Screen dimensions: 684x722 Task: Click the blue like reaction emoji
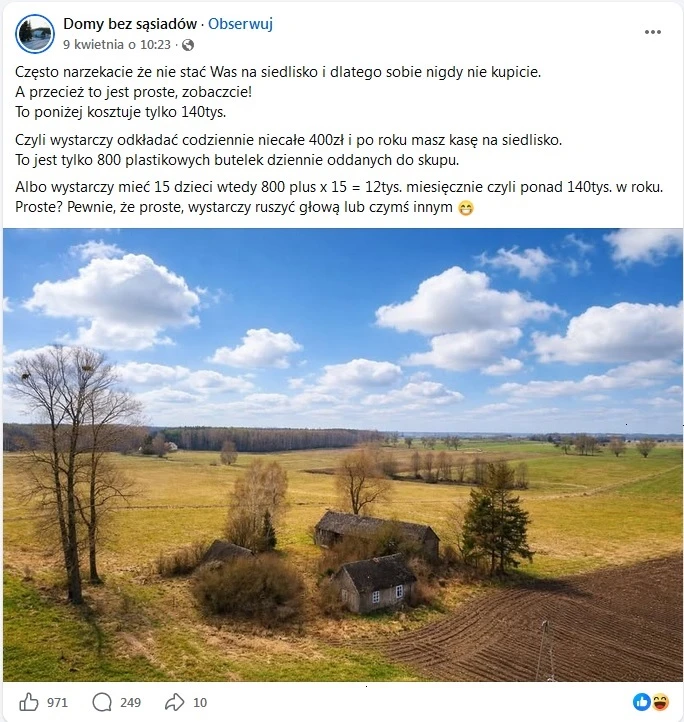642,702
